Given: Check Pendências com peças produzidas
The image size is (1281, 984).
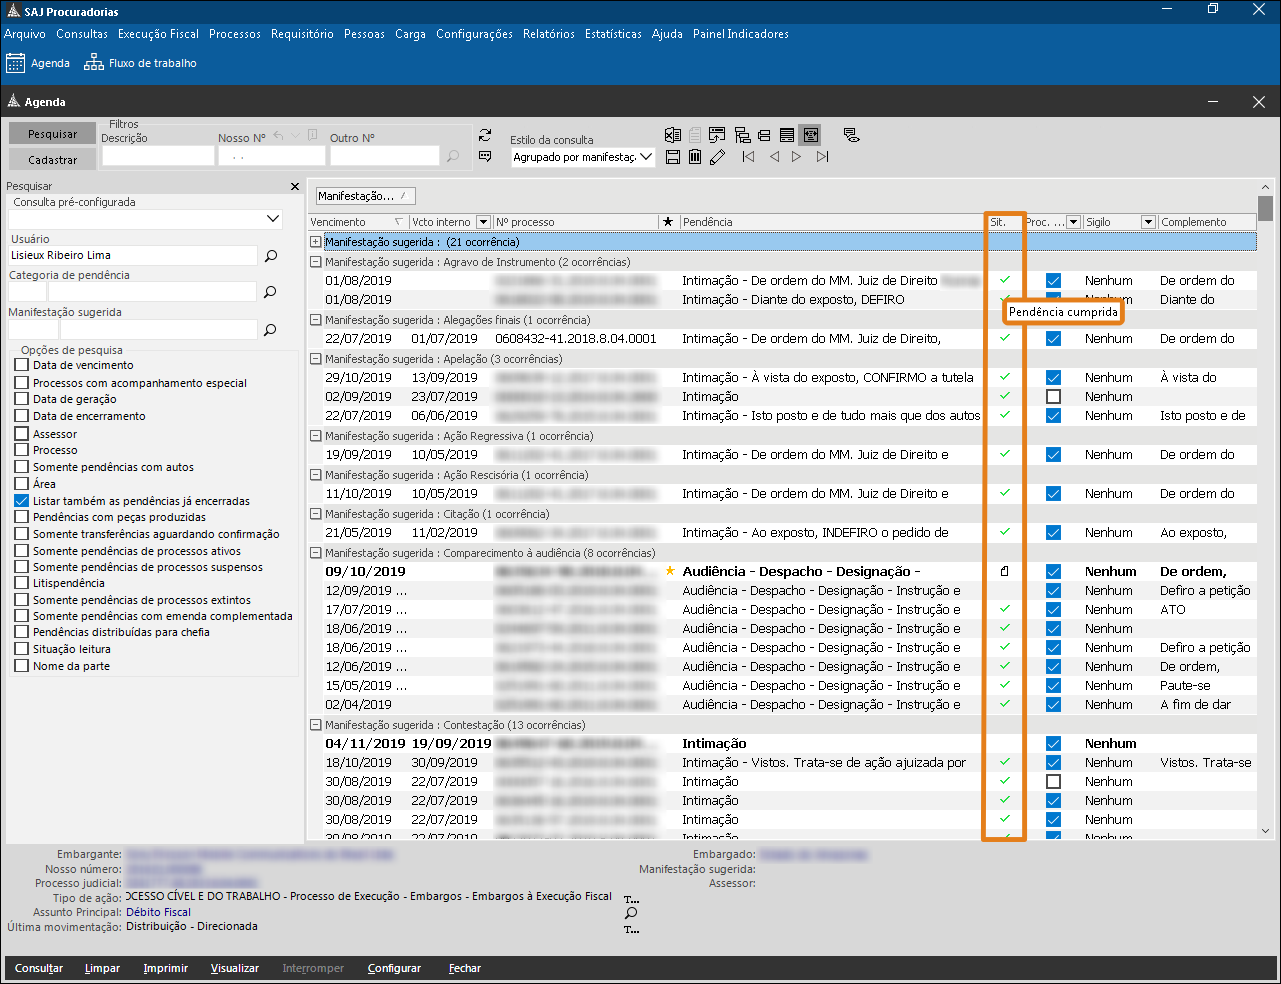Looking at the screenshot, I should 22,517.
